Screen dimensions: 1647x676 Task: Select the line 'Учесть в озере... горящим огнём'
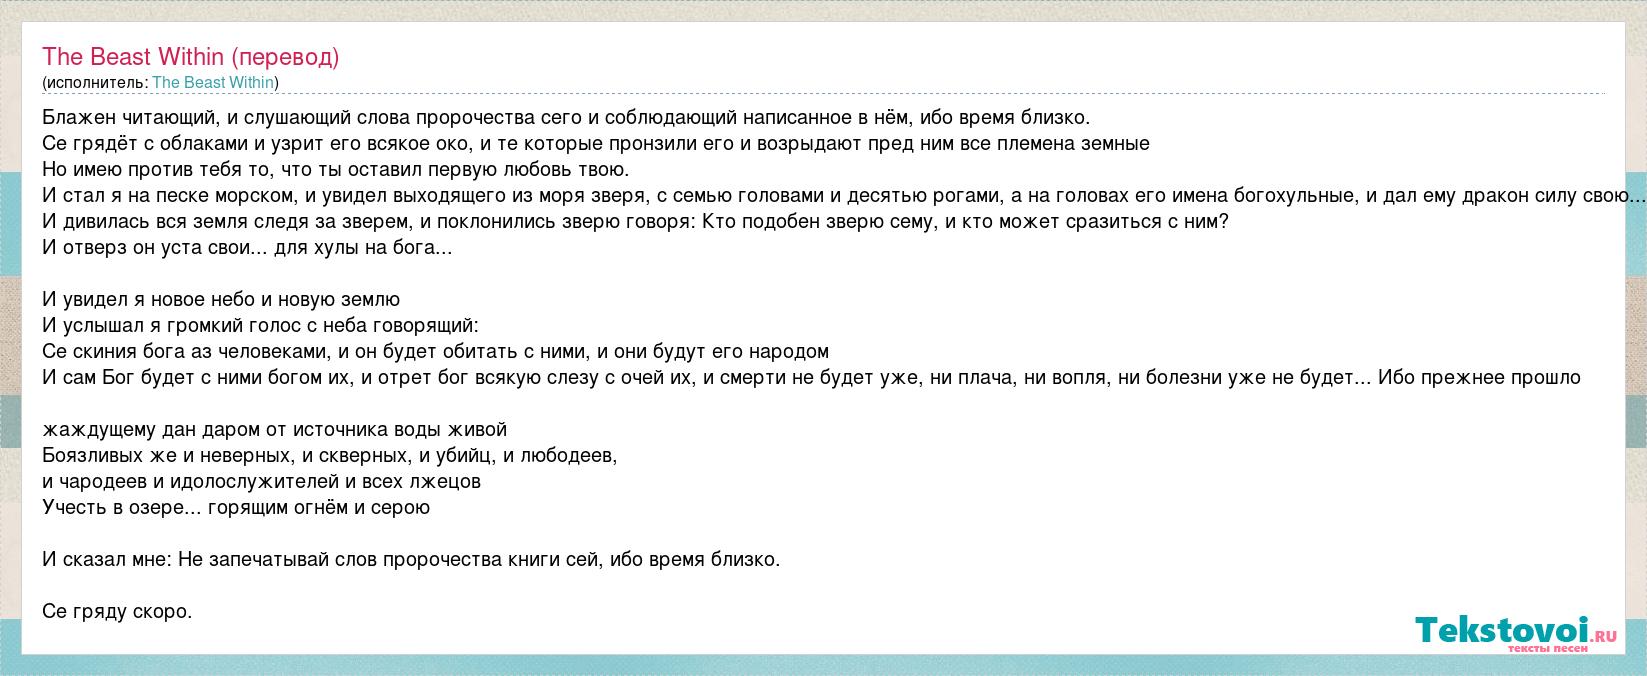(236, 507)
